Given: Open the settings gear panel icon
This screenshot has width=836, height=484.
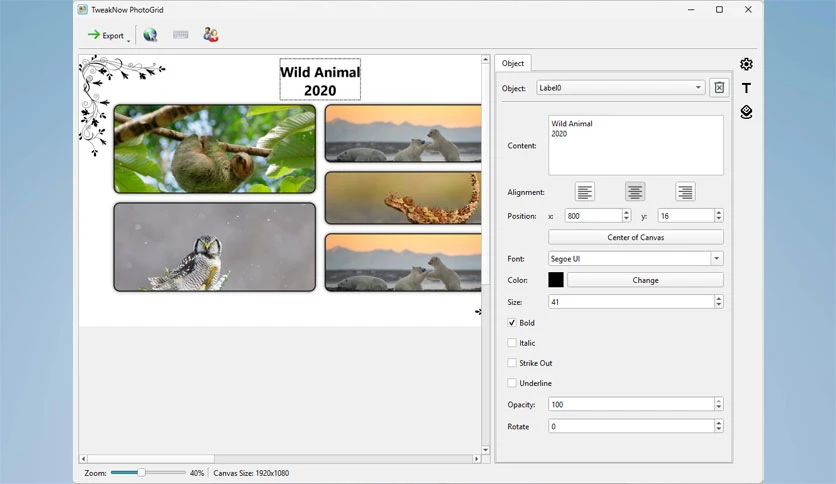Looking at the screenshot, I should [x=746, y=64].
